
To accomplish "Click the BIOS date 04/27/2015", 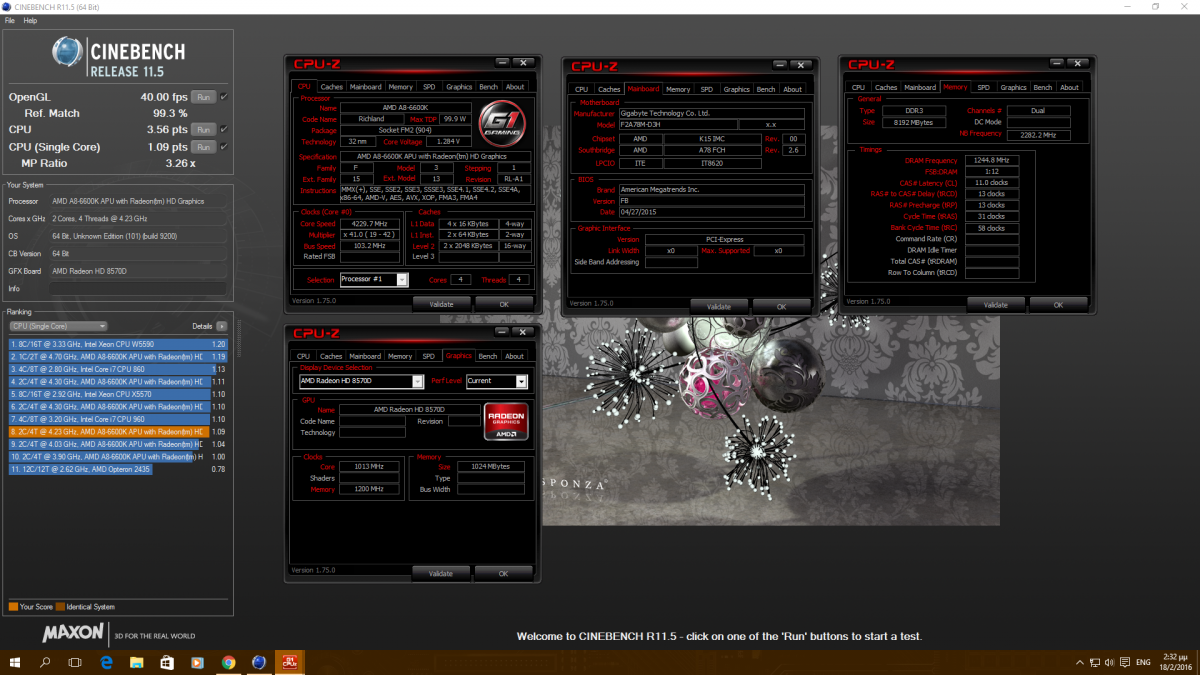I will pos(711,211).
